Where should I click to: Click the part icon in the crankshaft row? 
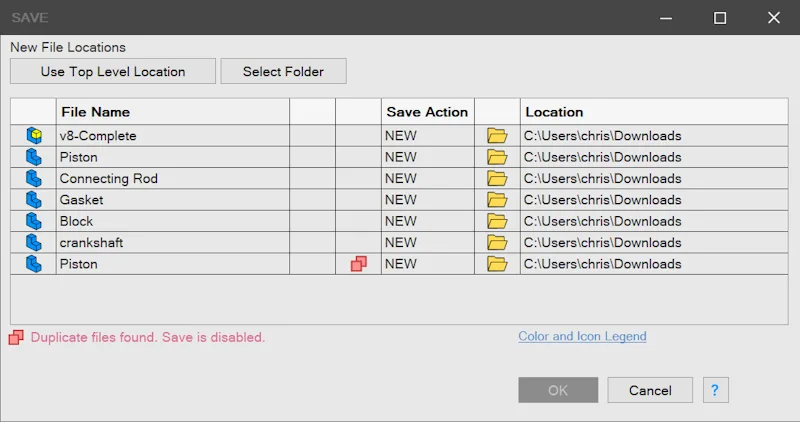[x=34, y=243]
